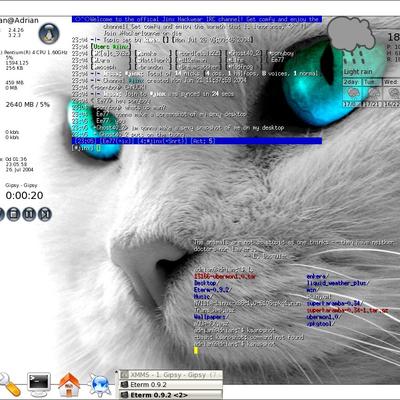Select Tuesday's forecast weather icon
The image size is (400, 400).
(372, 93)
